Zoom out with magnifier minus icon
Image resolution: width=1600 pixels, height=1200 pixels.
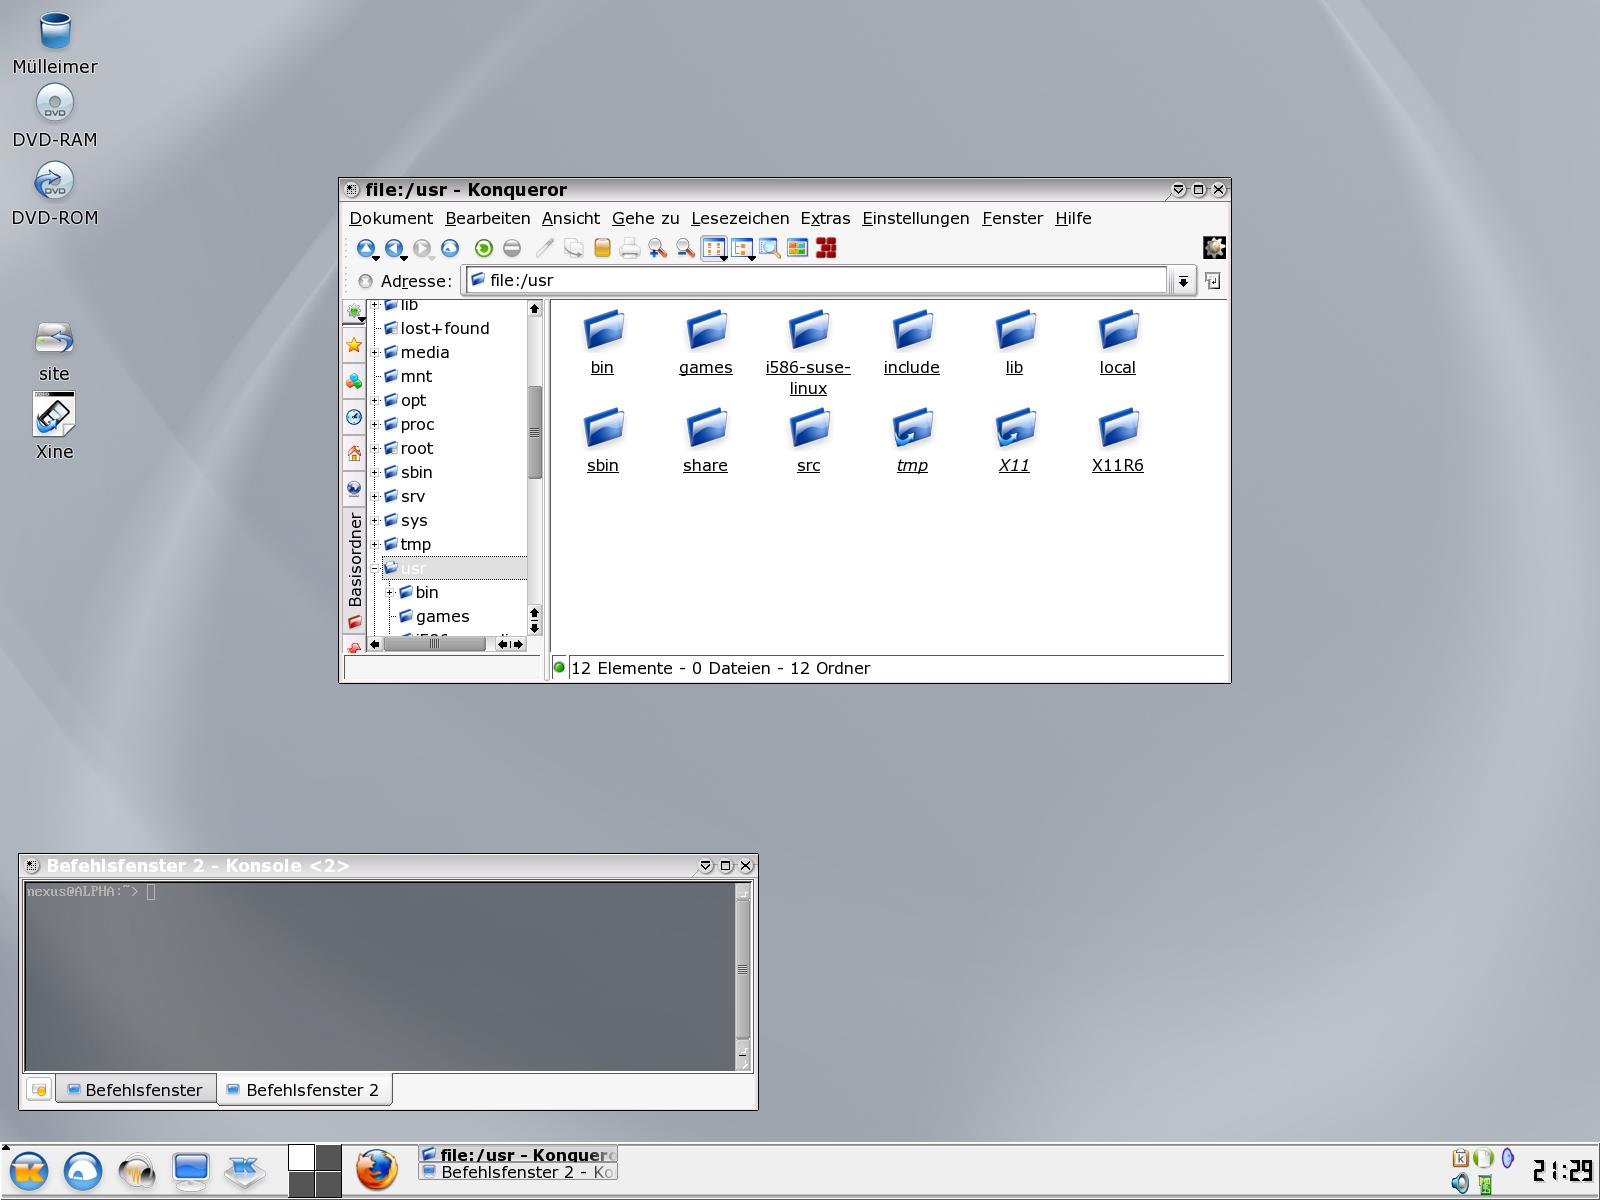tap(685, 249)
